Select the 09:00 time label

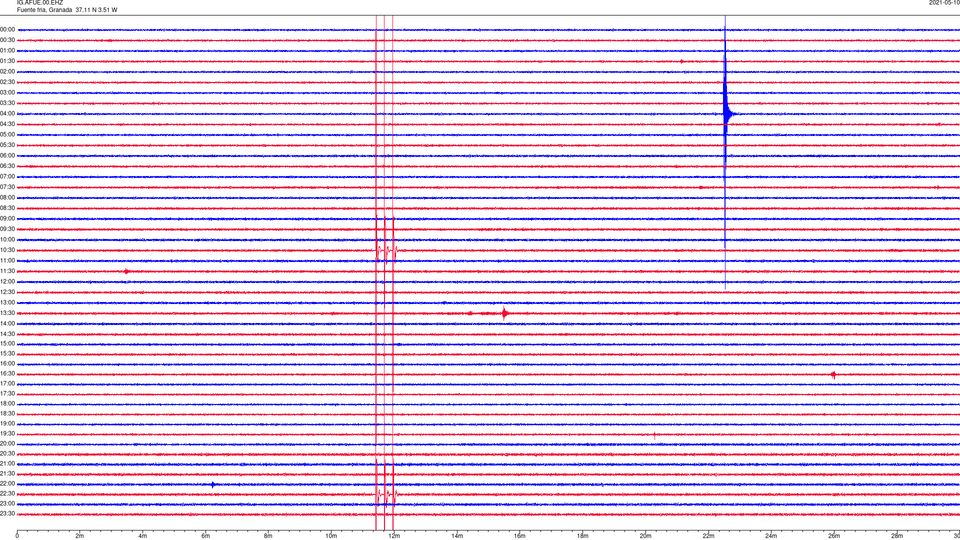8,219
